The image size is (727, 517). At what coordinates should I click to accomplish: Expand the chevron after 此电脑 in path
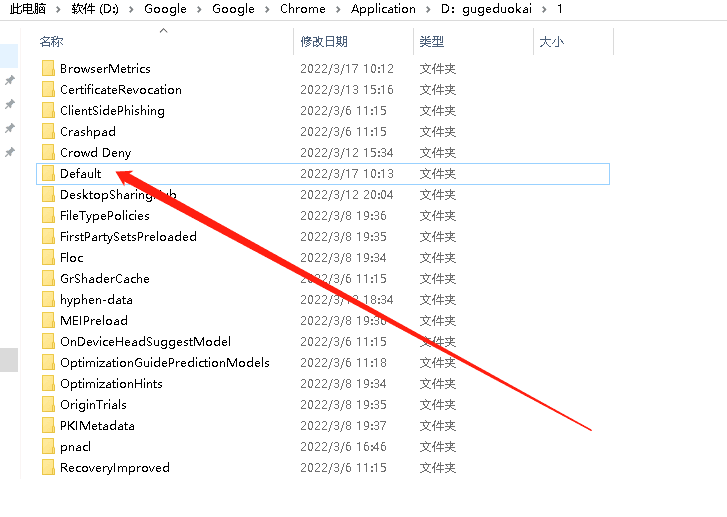point(59,9)
